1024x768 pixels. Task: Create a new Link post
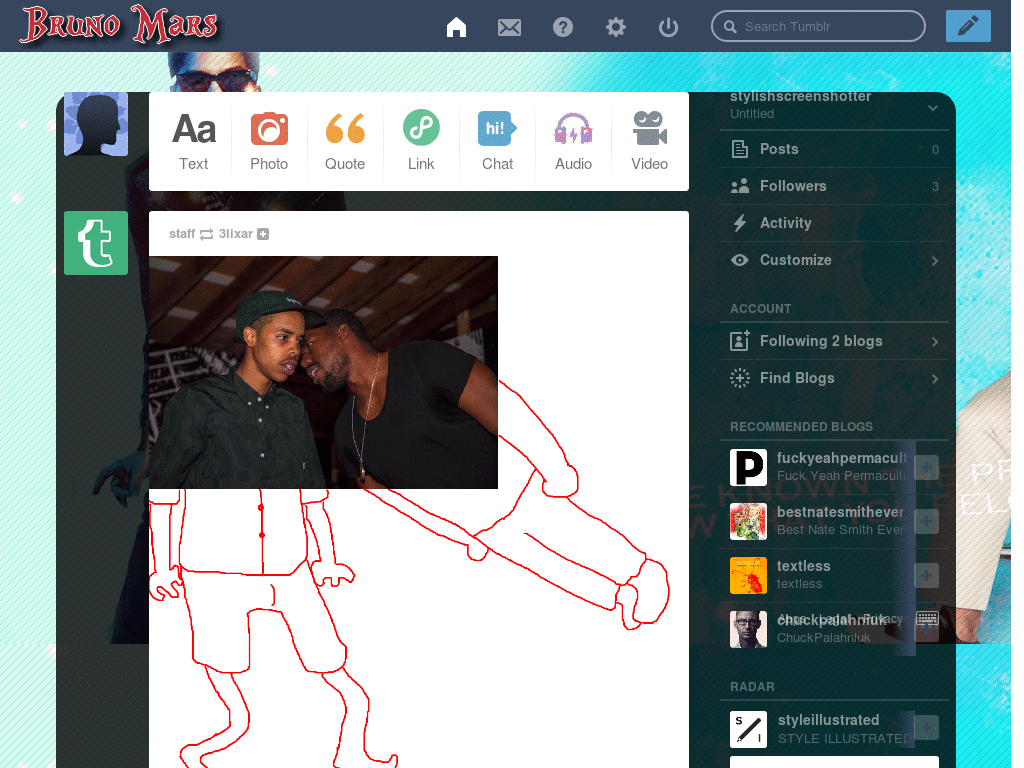coord(421,141)
